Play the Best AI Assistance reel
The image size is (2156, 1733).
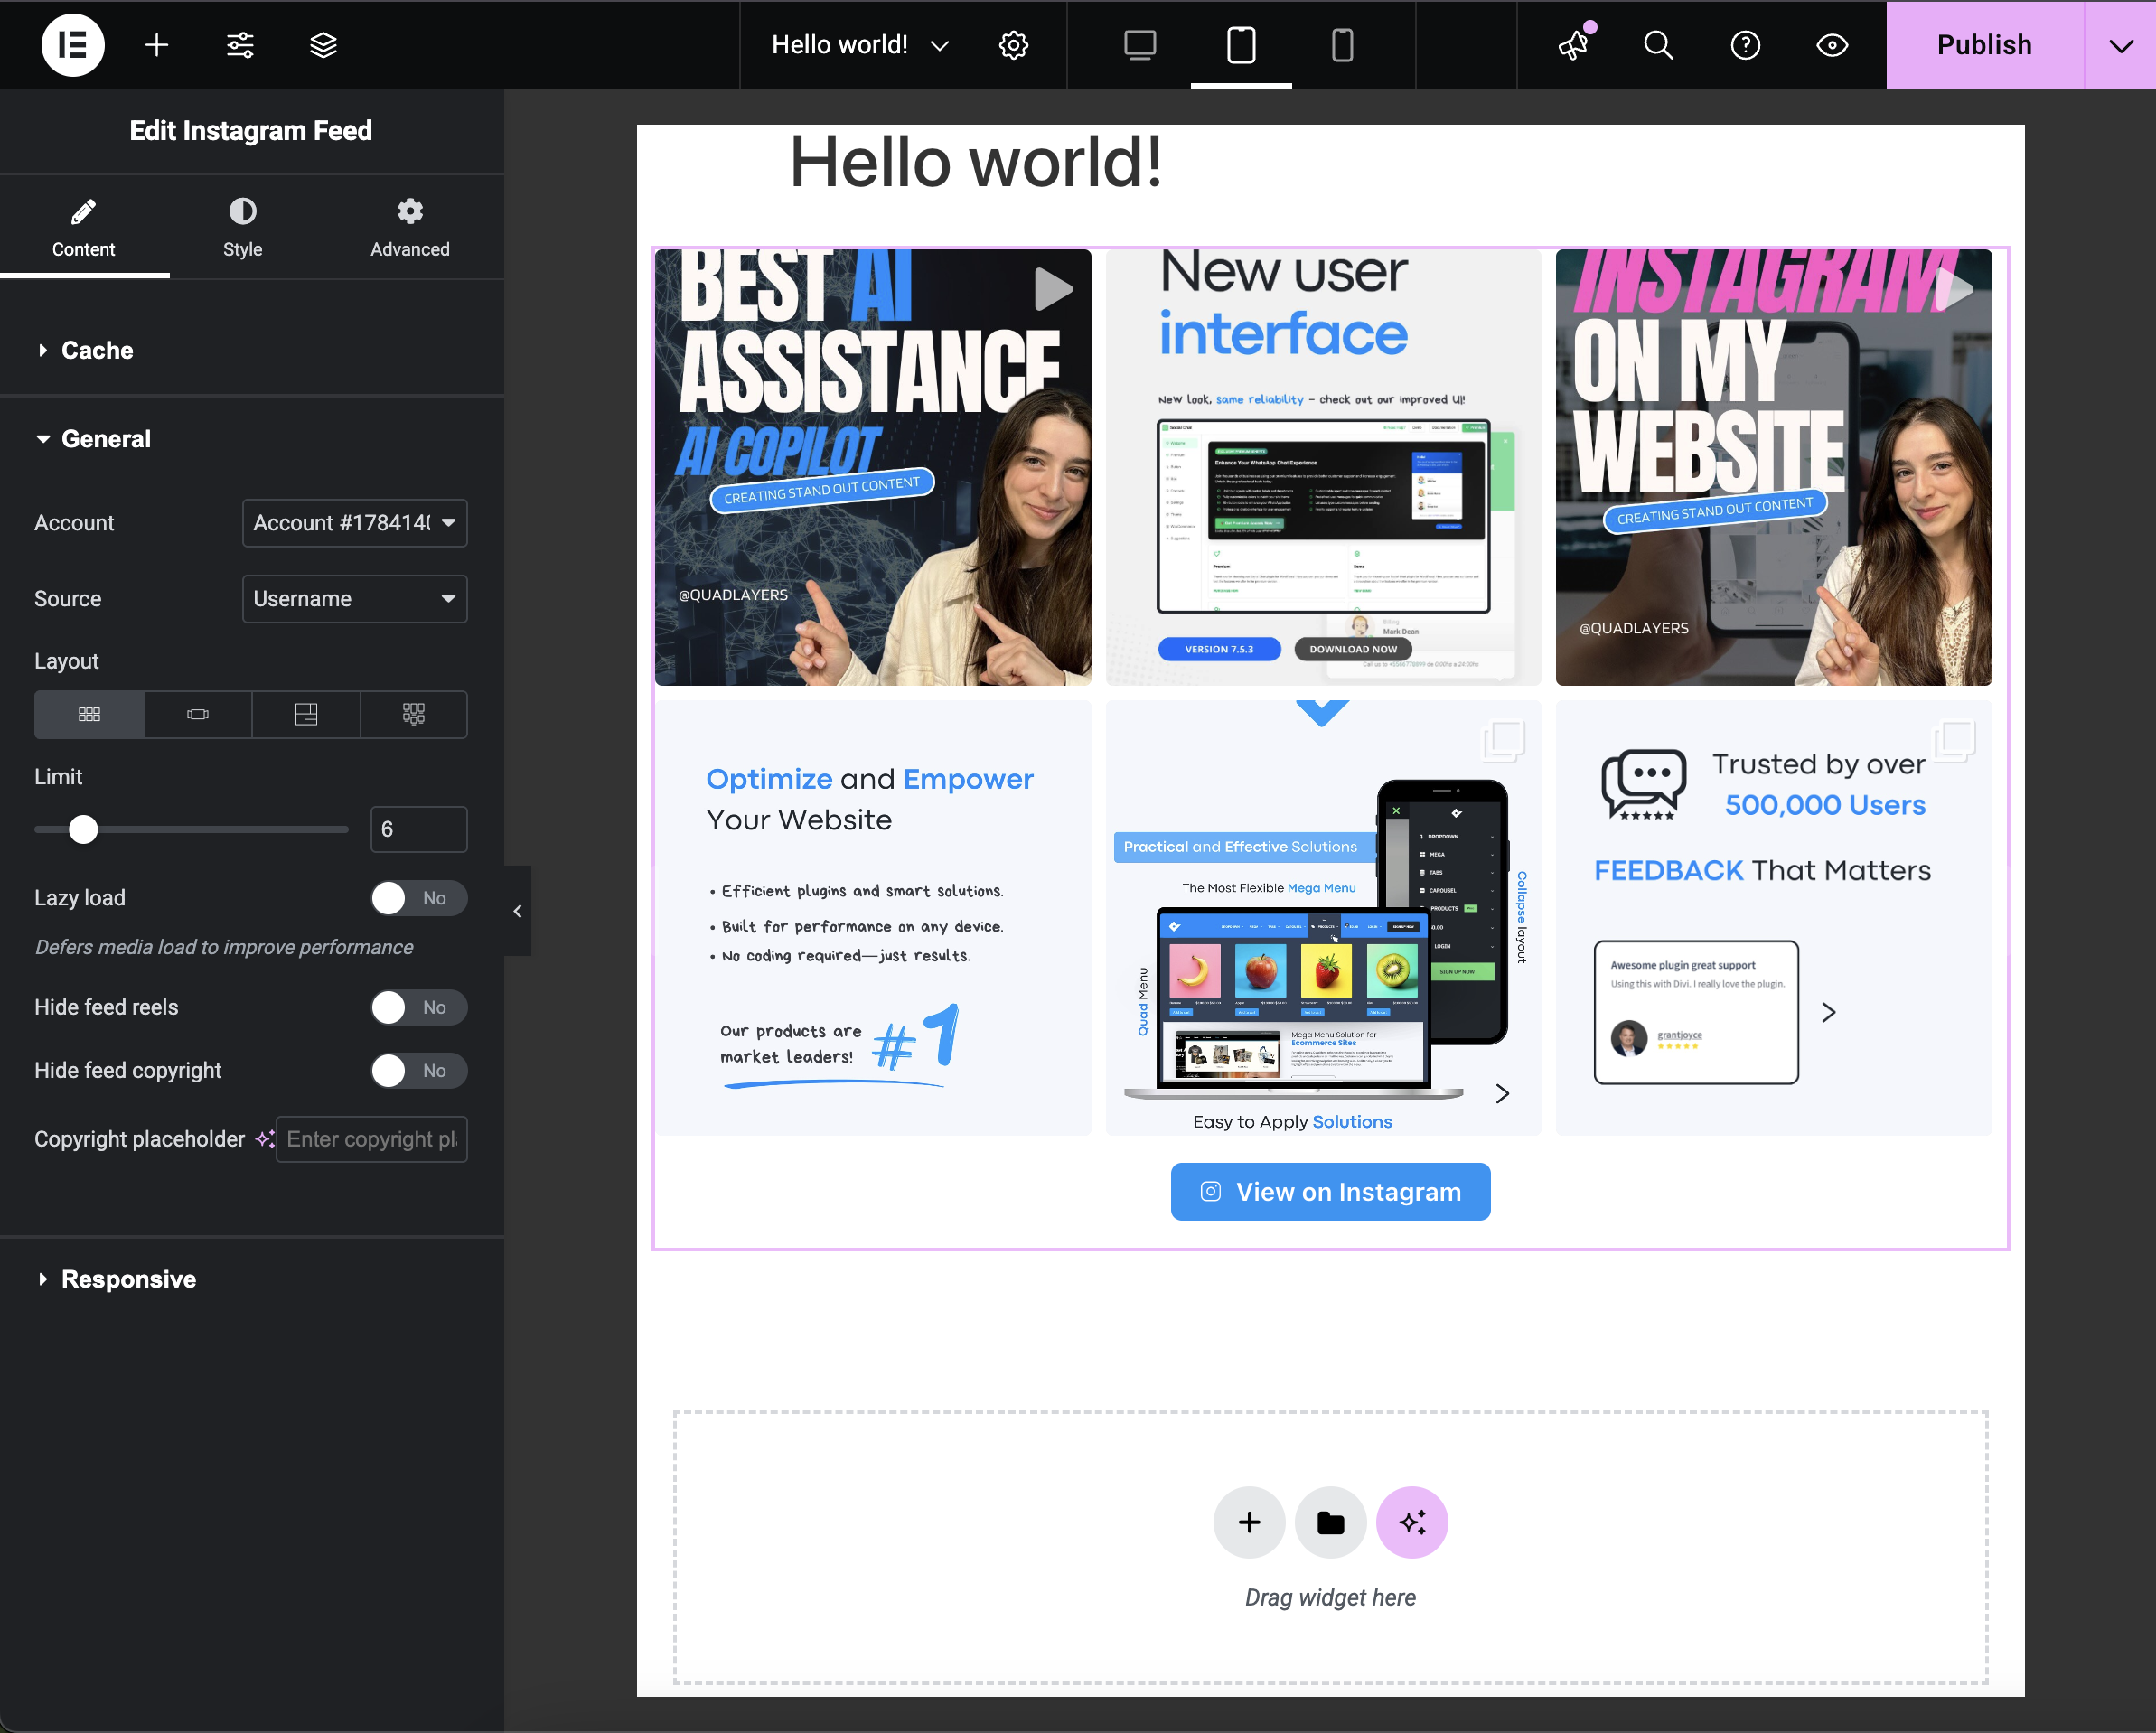(1052, 289)
